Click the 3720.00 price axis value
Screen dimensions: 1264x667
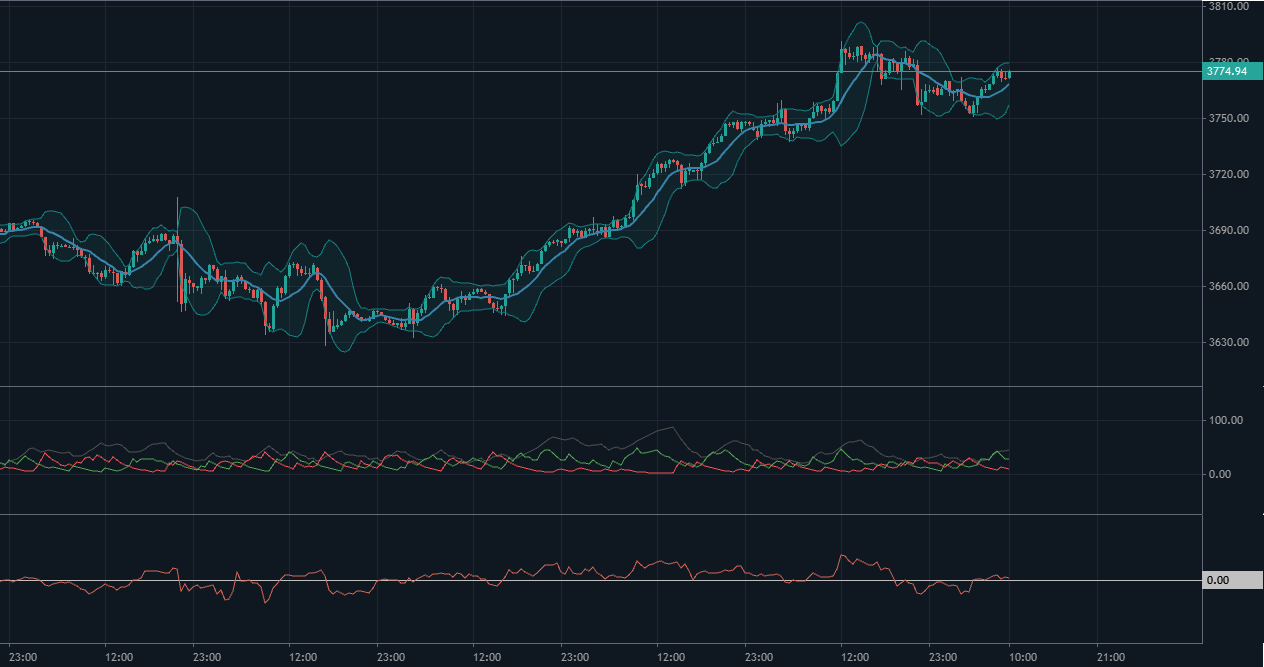(1227, 174)
